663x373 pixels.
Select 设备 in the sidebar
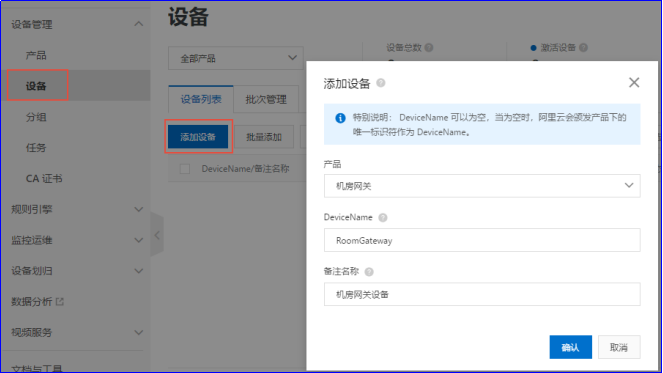click(36, 86)
